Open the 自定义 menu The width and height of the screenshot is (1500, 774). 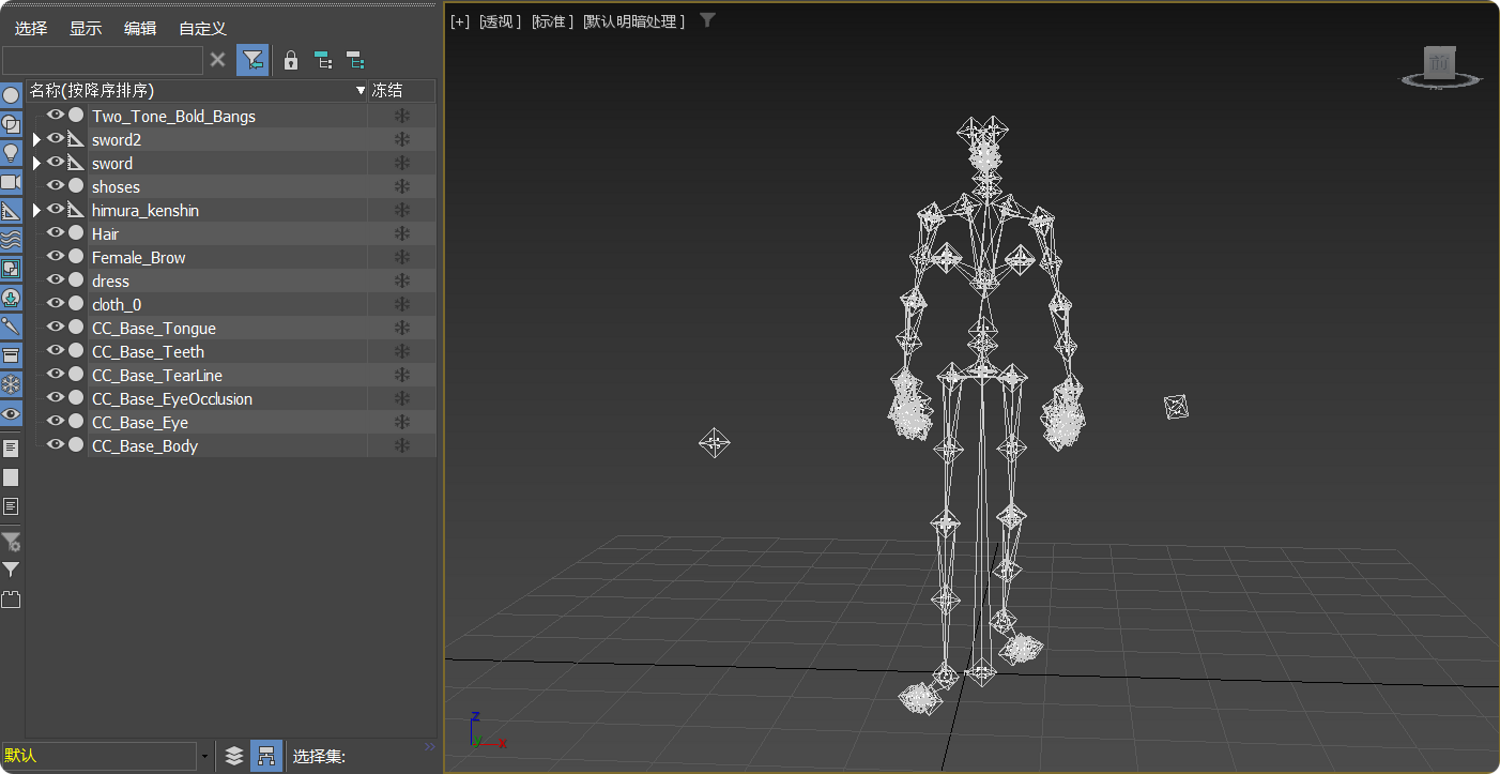pos(203,28)
